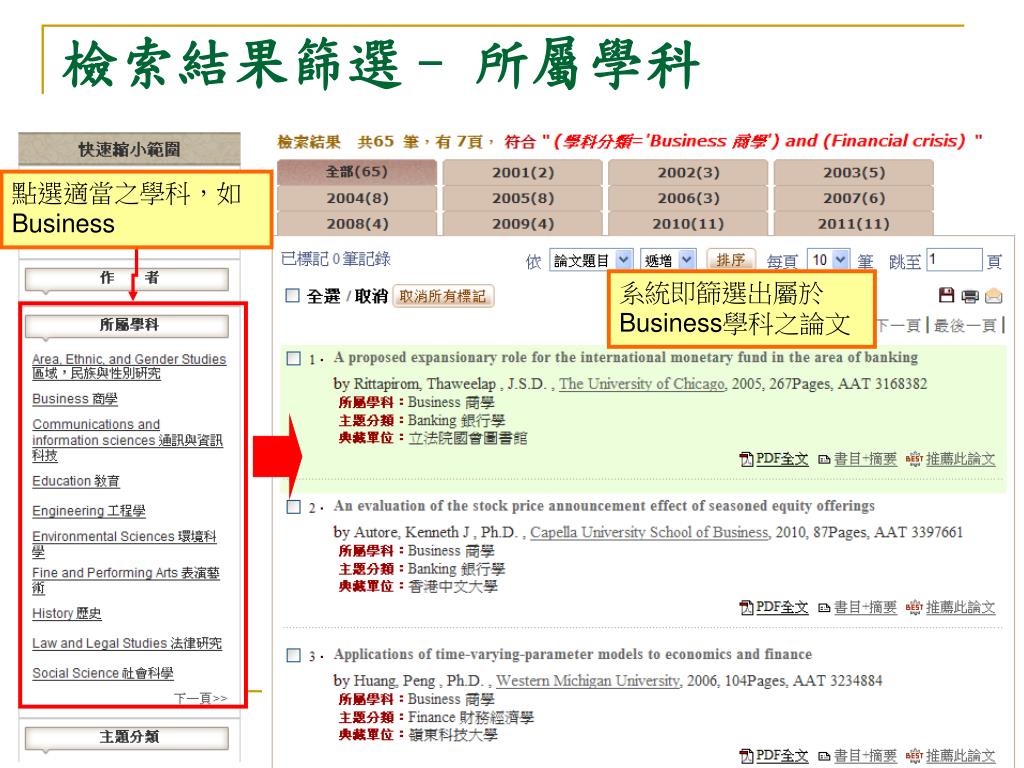
Task: Click 下一頁>> in discipline list
Action: pos(201,698)
